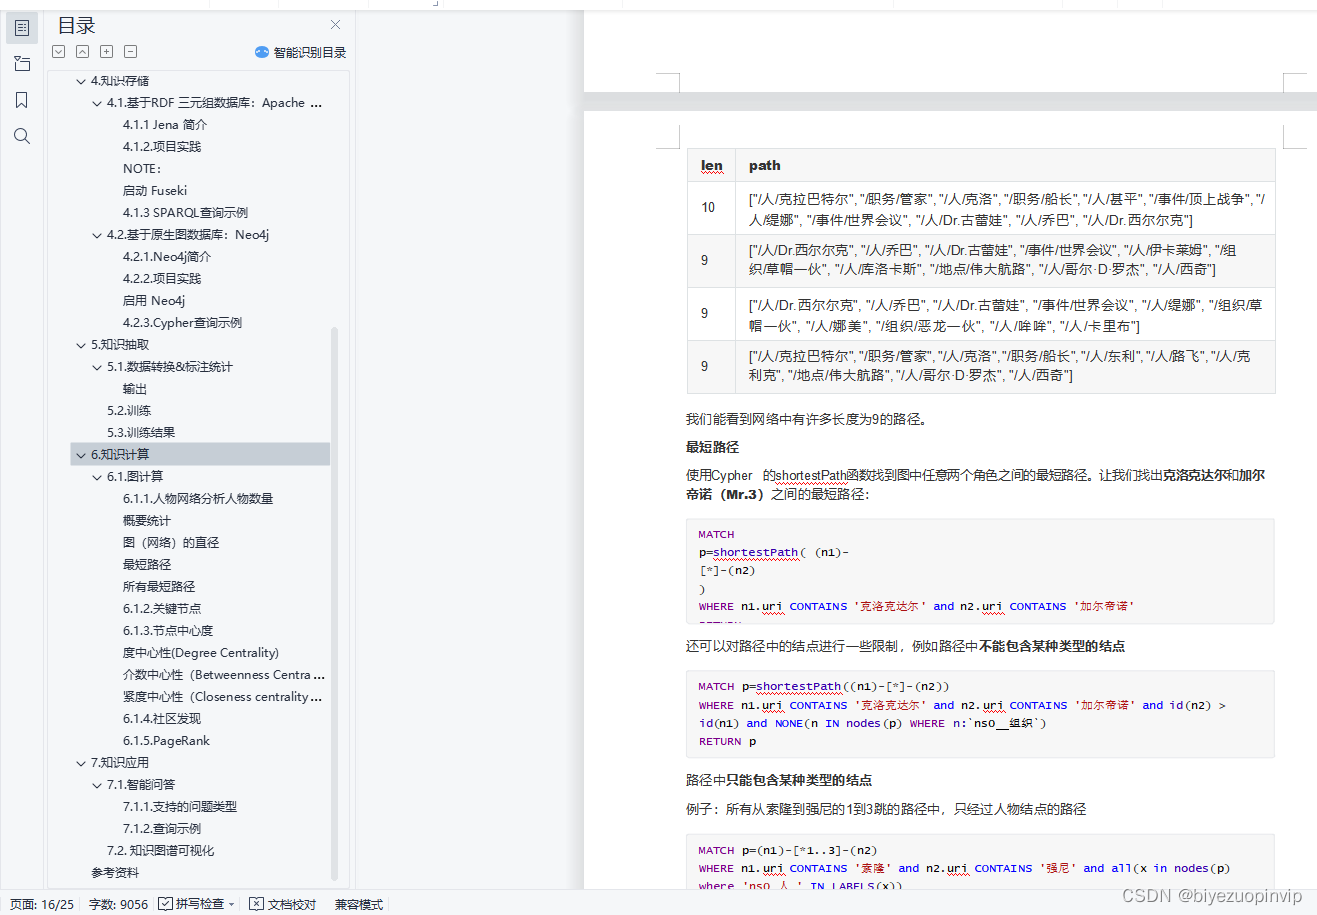
Task: Close the 目录 outline panel
Action: 335,25
